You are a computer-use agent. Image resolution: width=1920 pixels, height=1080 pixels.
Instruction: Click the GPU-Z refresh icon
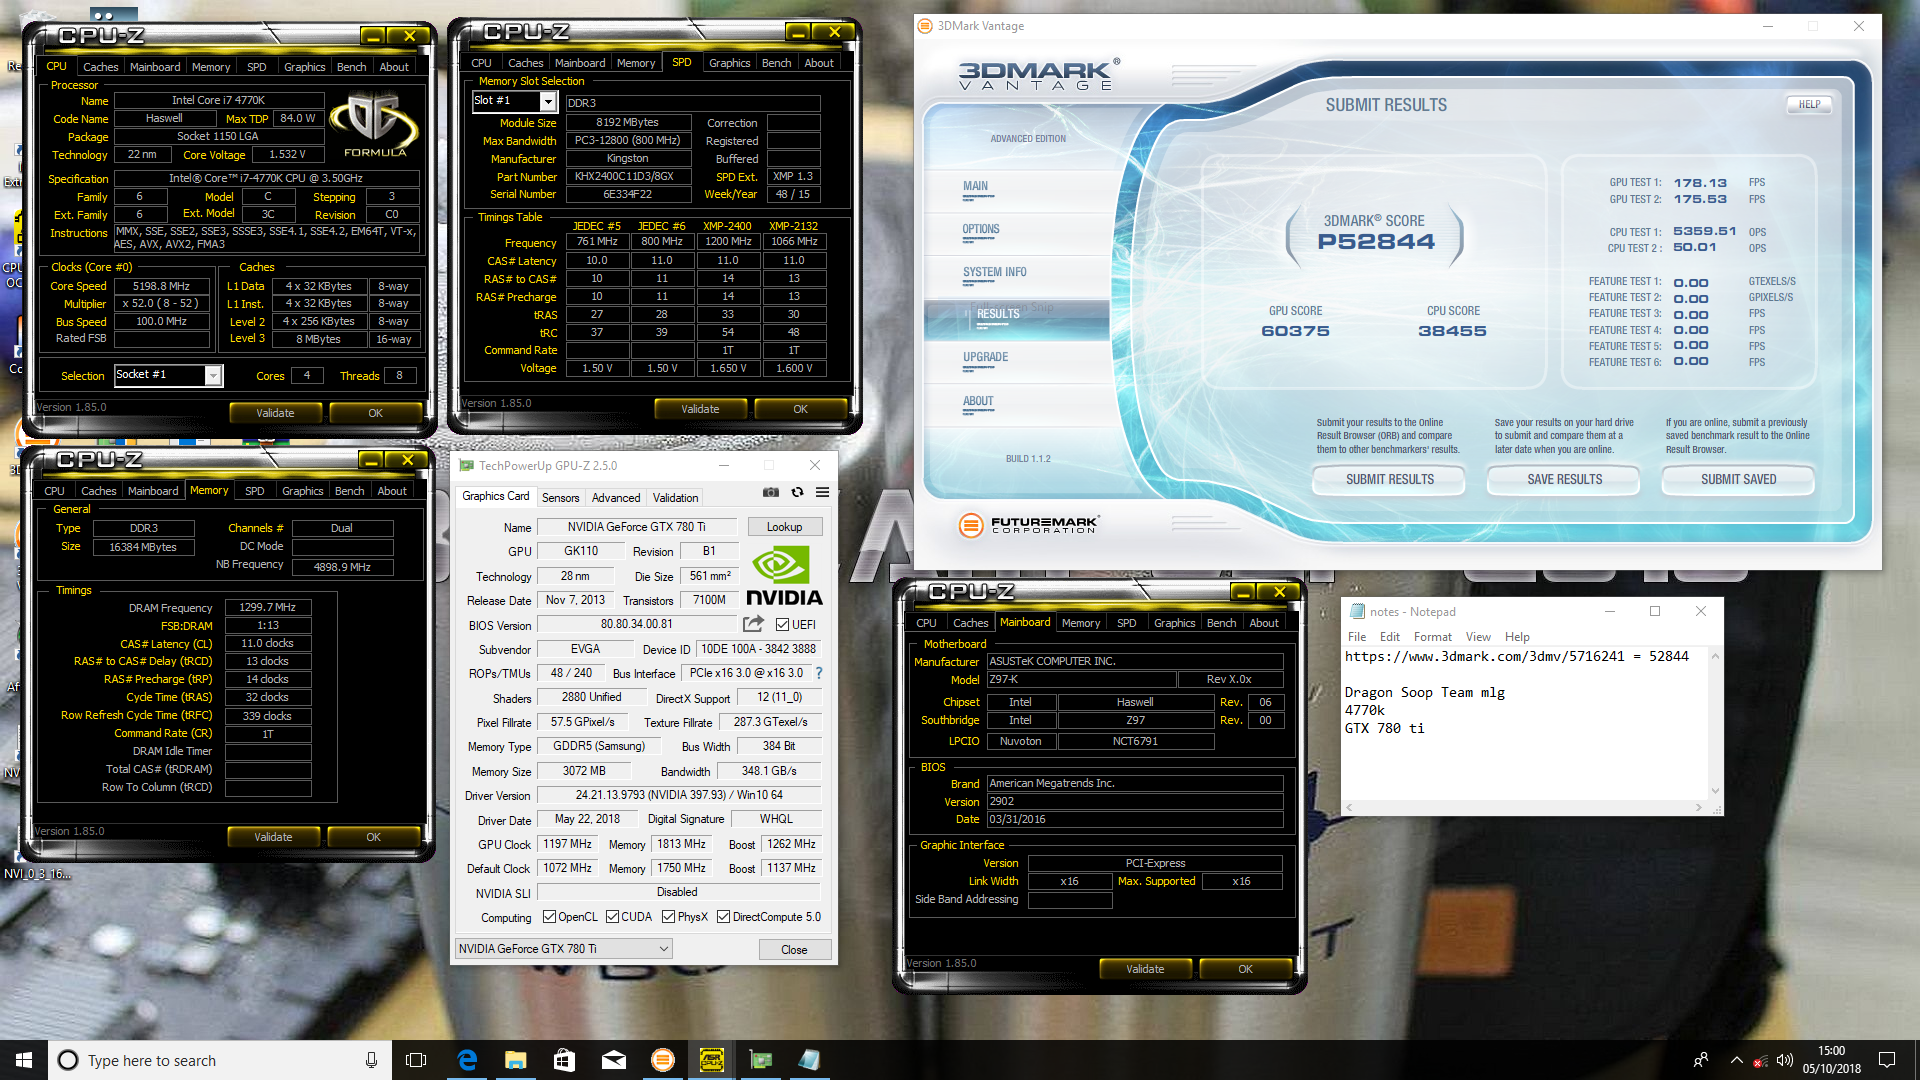[x=797, y=492]
